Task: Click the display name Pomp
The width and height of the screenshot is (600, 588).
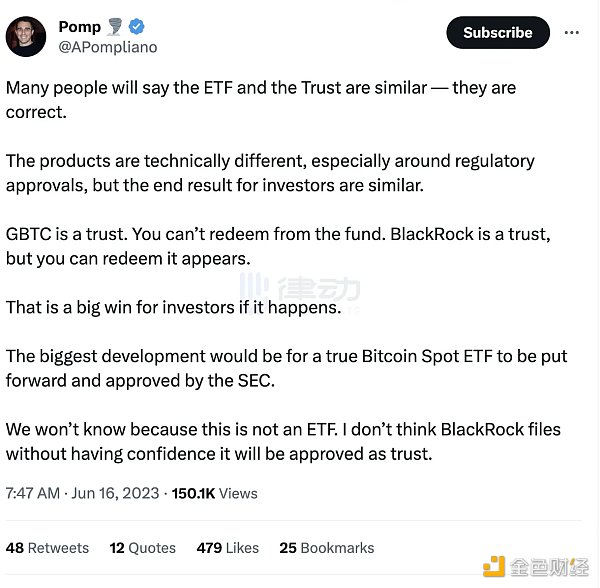Action: 80,26
